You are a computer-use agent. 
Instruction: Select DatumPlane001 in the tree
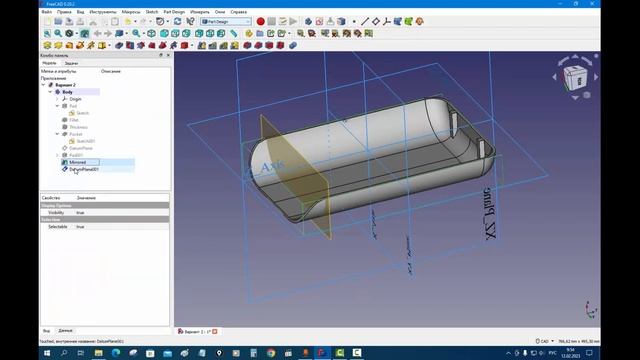pos(84,169)
